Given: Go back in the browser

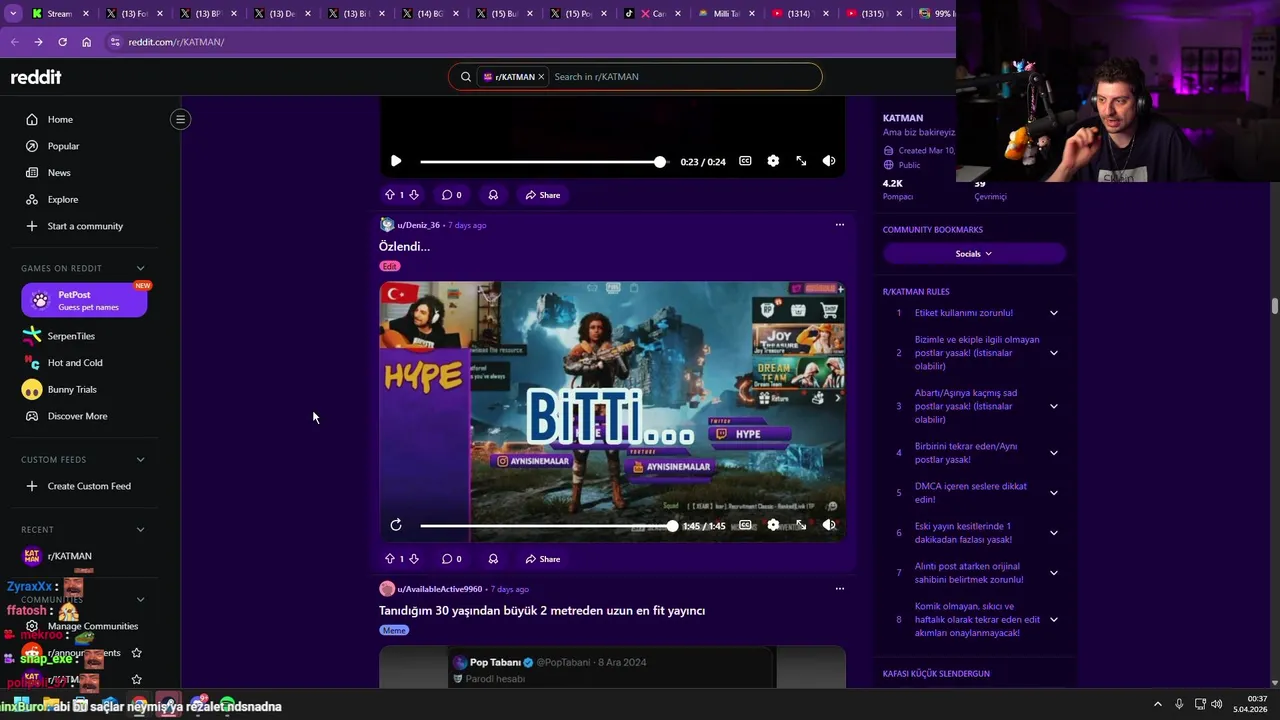Looking at the screenshot, I should (x=14, y=42).
